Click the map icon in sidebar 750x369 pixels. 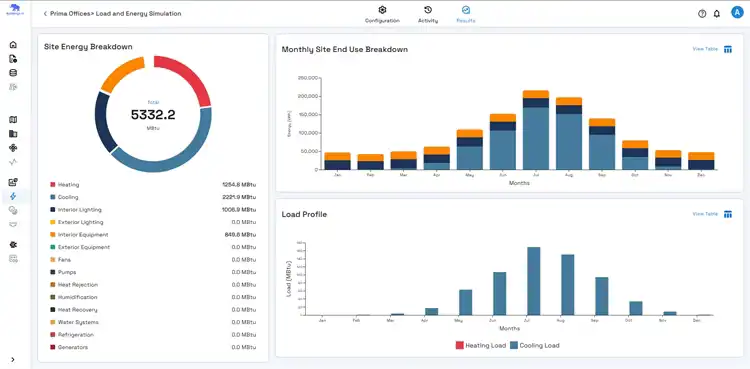point(13,120)
